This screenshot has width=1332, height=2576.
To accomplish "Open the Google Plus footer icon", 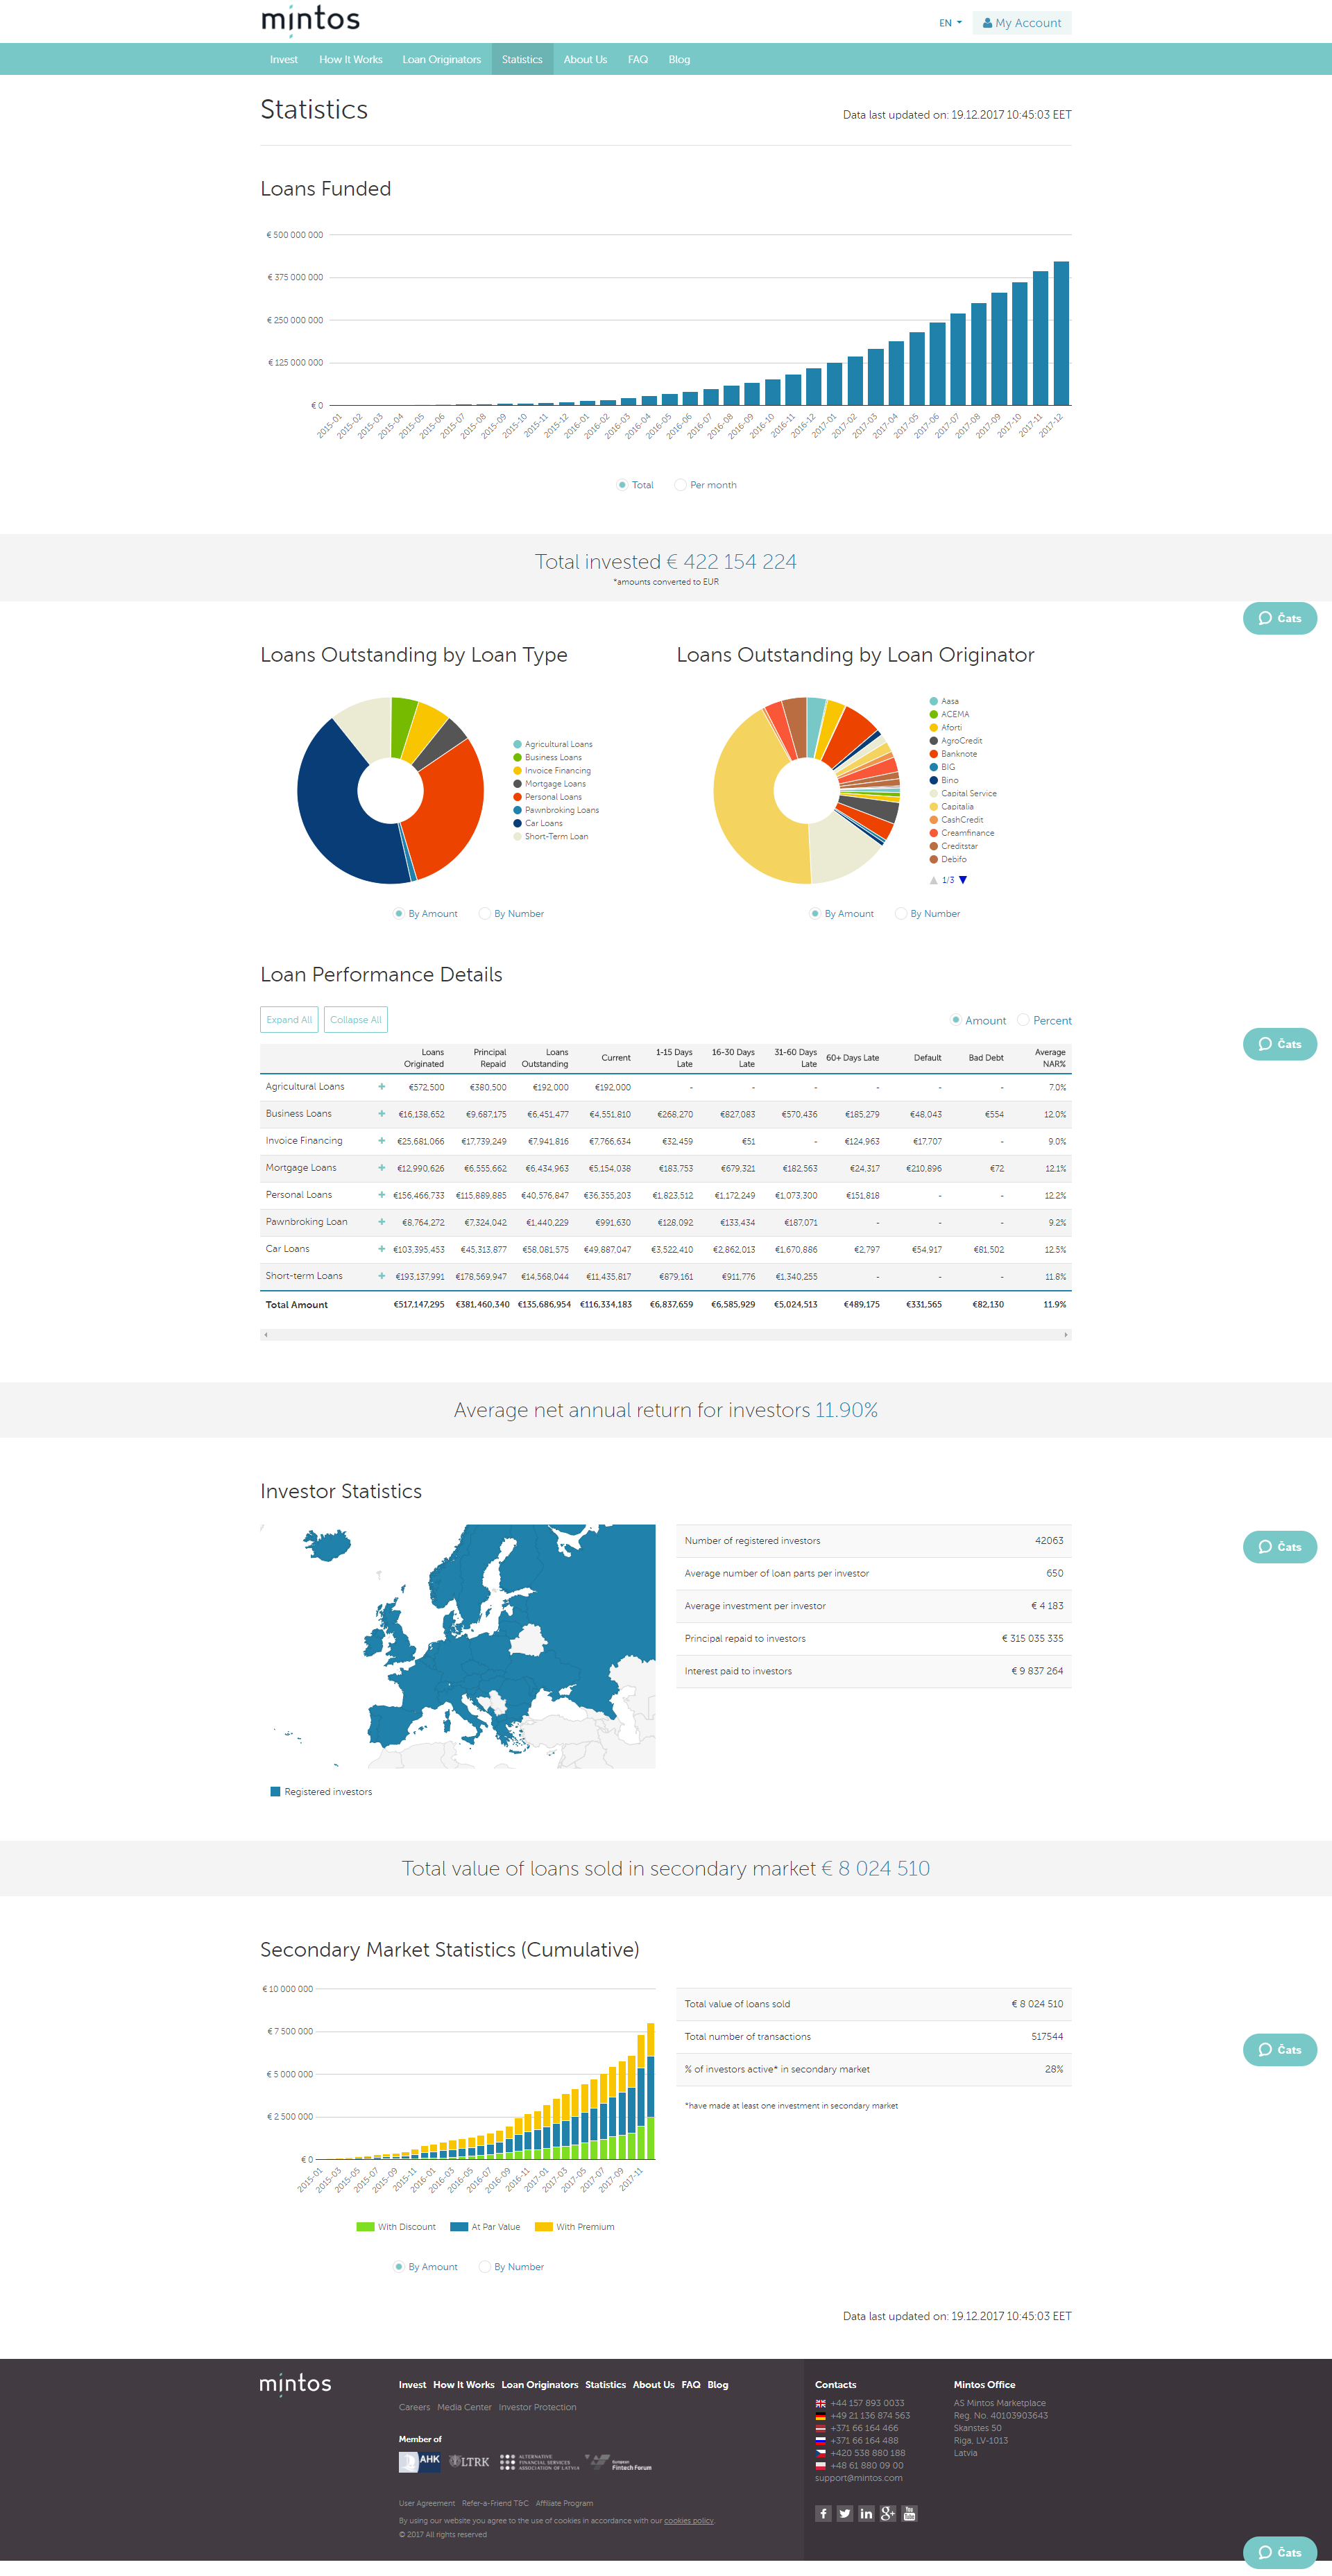I will (888, 2513).
